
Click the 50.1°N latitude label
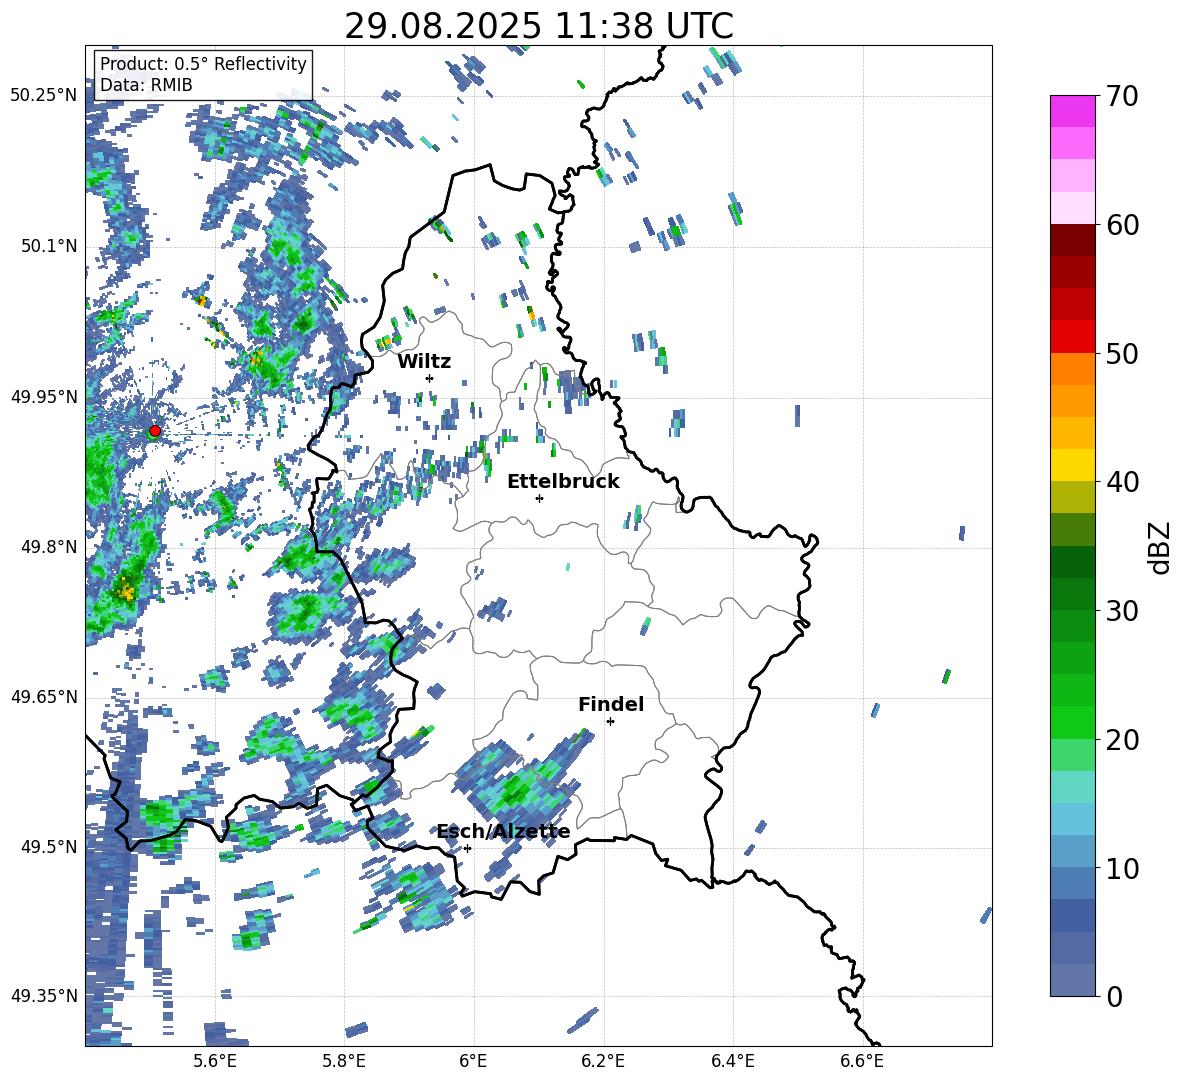[x=49, y=246]
